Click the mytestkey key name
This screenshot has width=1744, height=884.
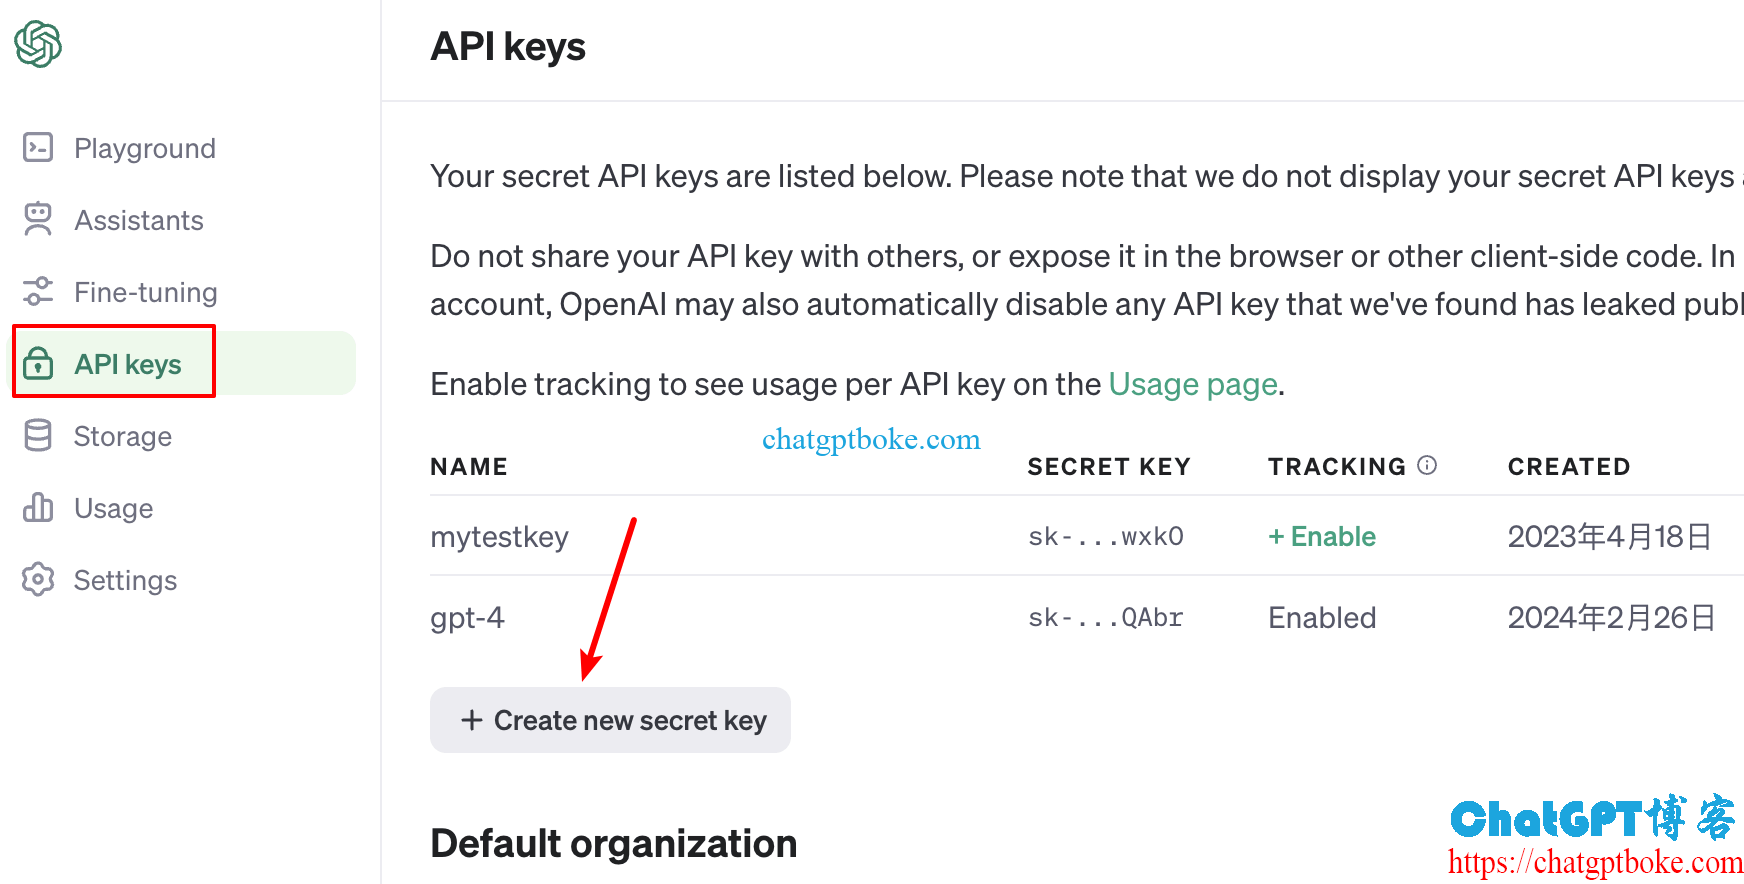click(x=500, y=536)
